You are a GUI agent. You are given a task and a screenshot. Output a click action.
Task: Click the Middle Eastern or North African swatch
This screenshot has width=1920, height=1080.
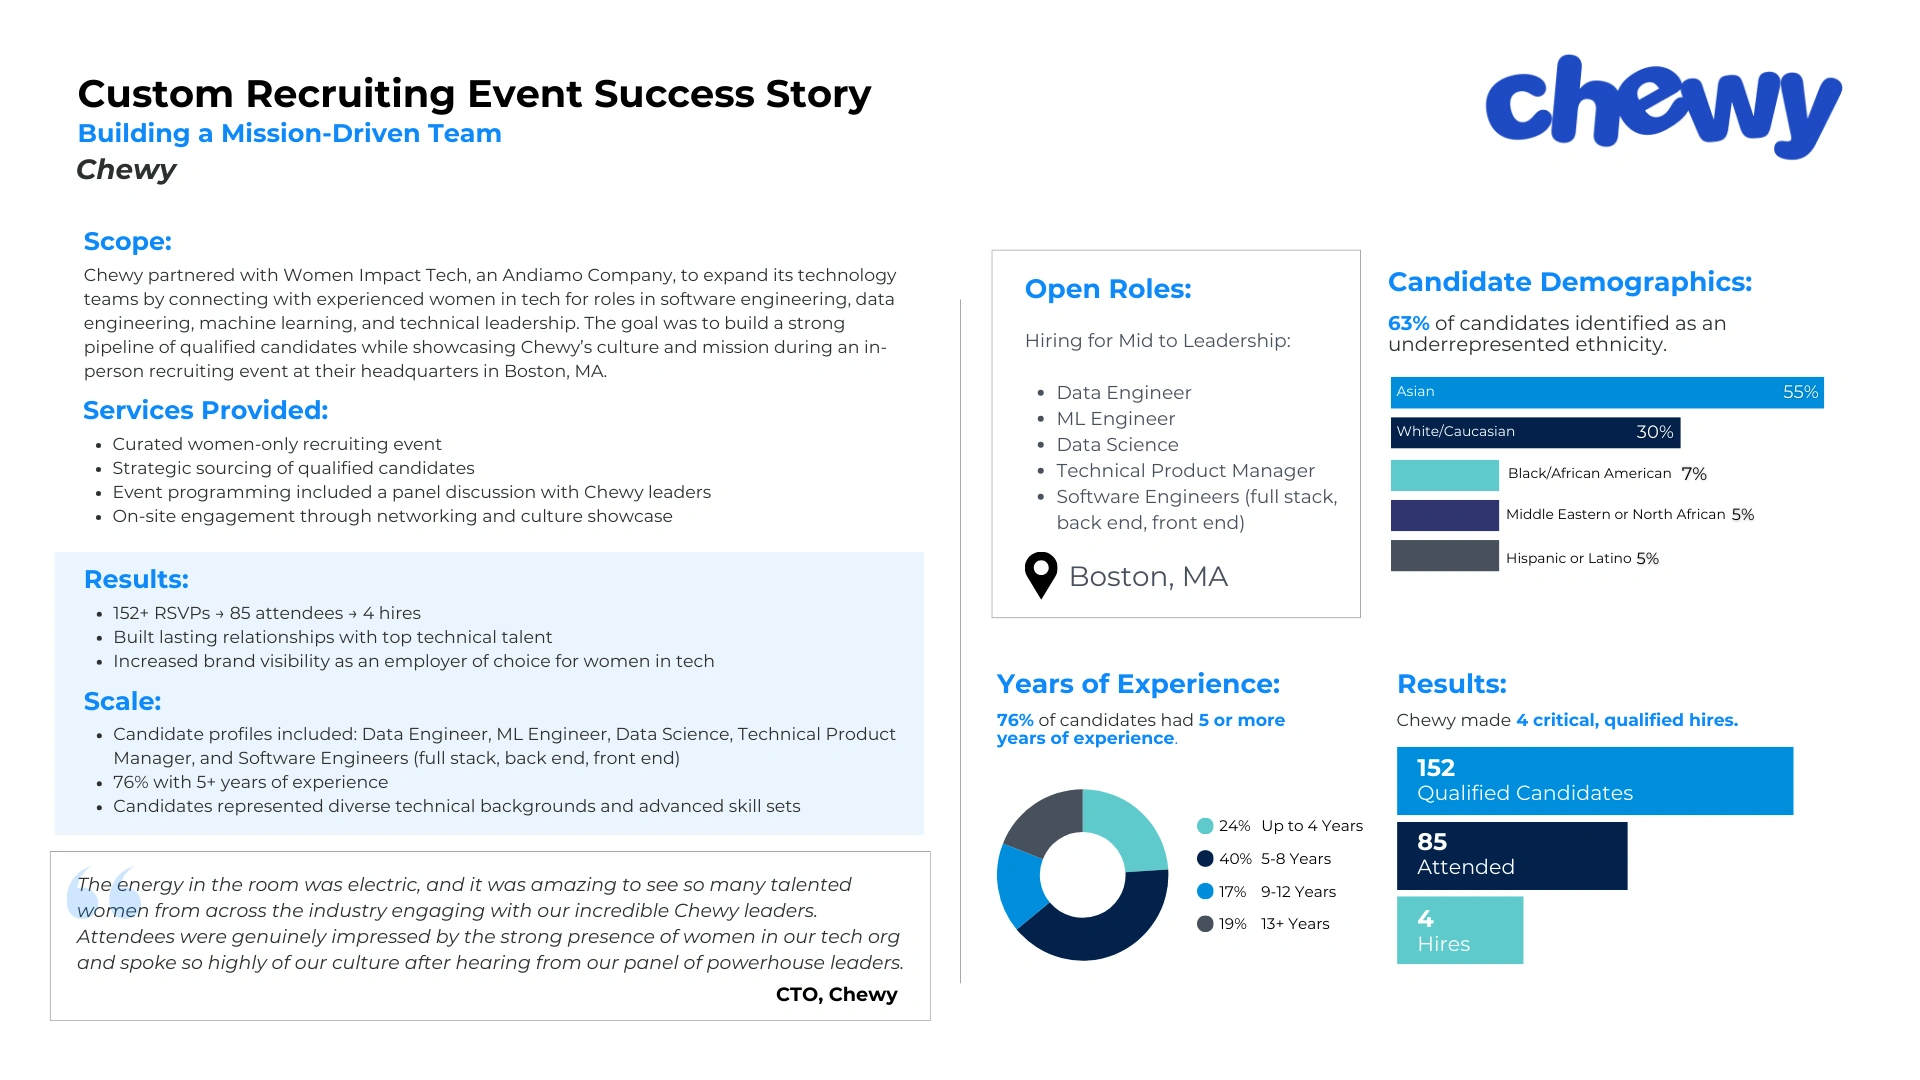point(1444,515)
